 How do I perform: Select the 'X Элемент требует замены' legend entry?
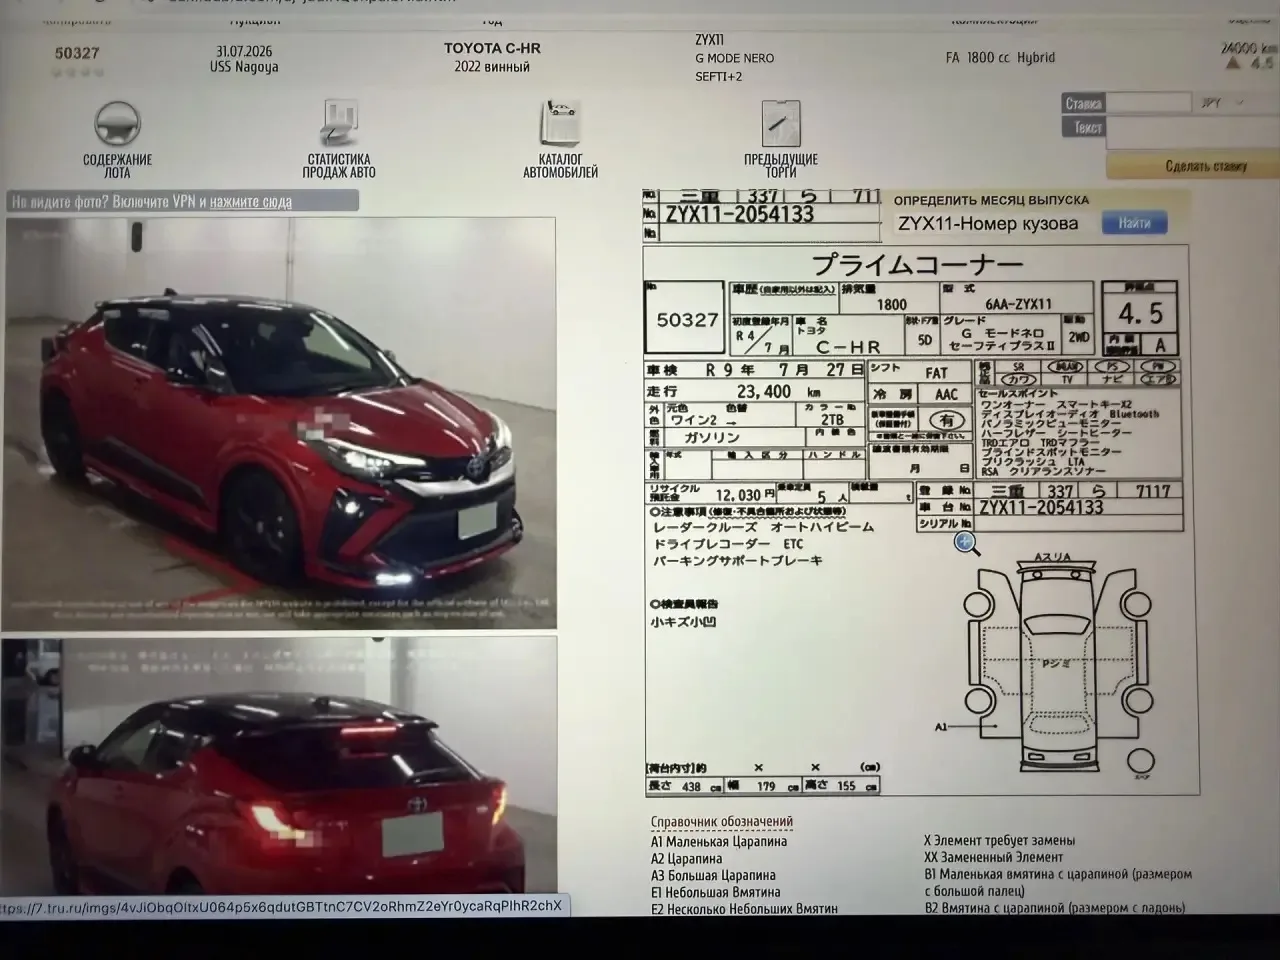tap(1000, 840)
